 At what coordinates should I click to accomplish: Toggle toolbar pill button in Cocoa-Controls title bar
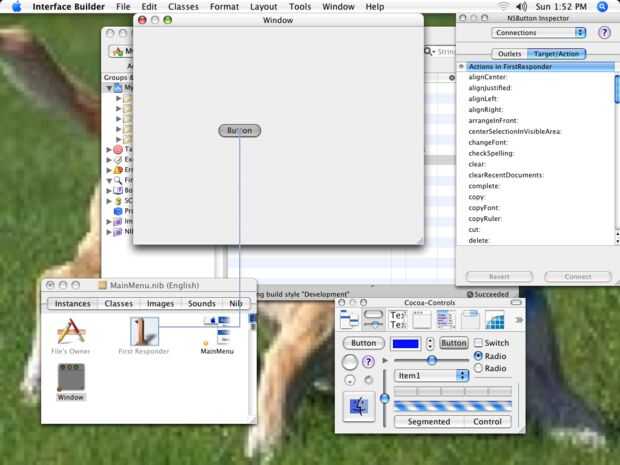pyautogui.click(x=516, y=302)
